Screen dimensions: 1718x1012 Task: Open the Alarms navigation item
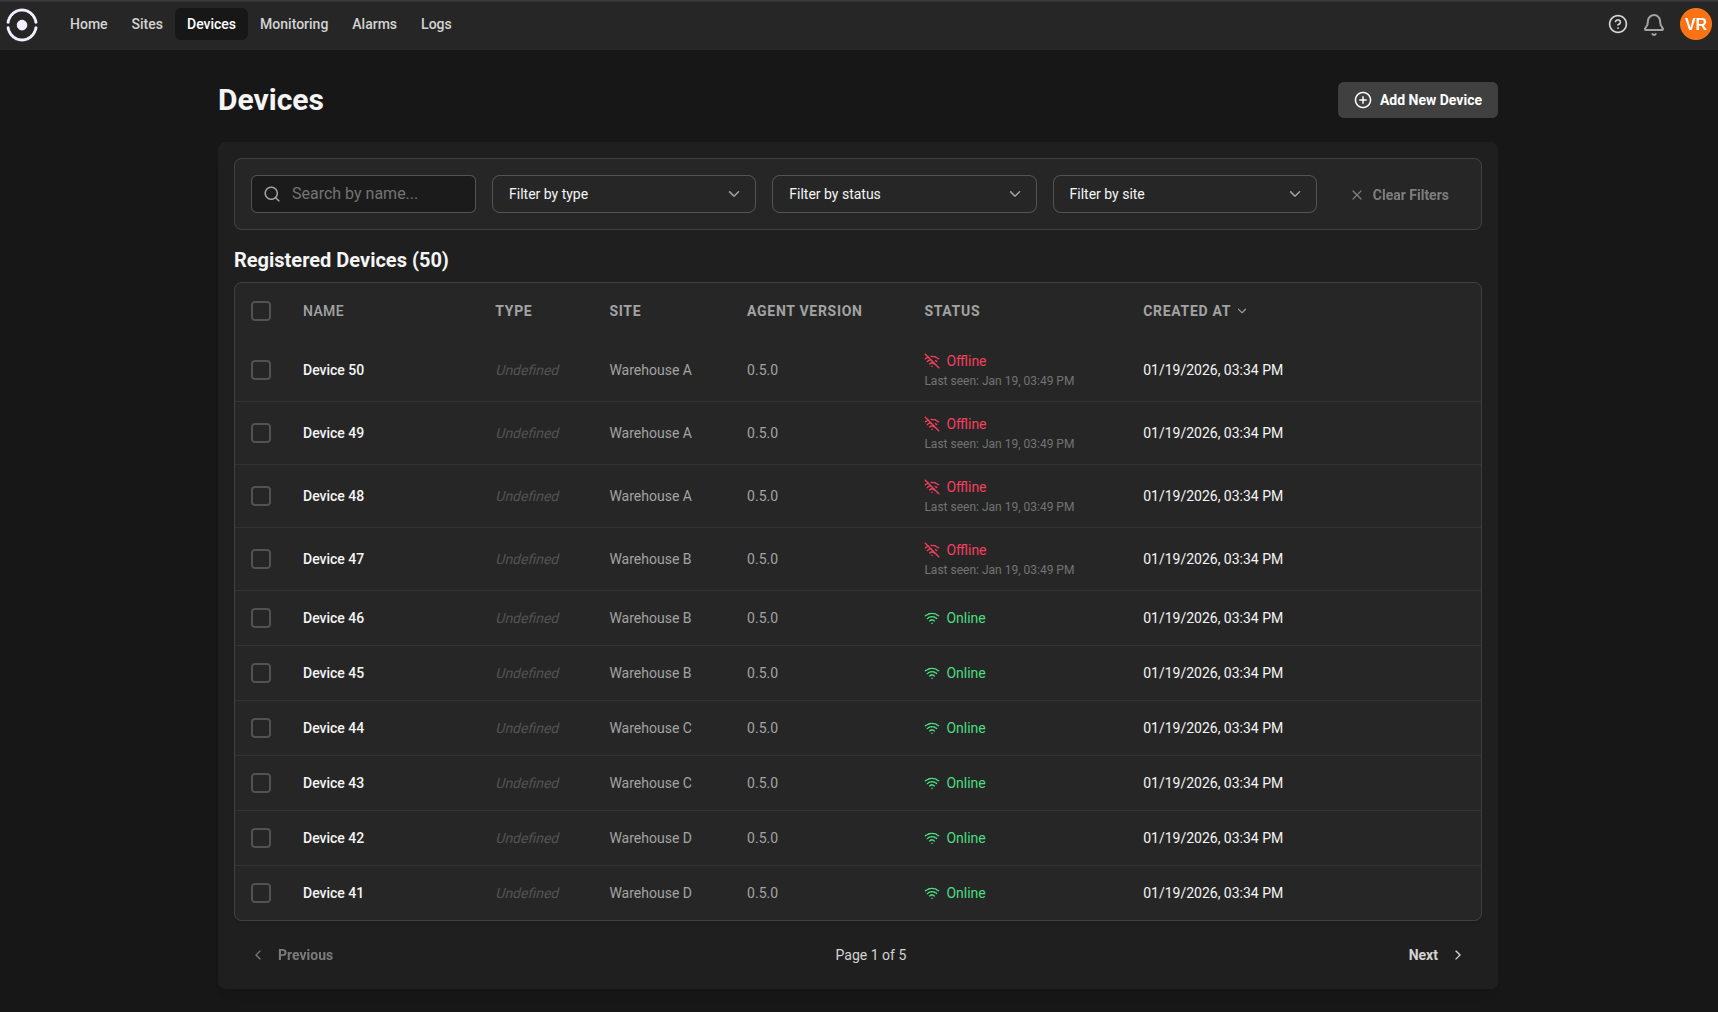point(374,24)
